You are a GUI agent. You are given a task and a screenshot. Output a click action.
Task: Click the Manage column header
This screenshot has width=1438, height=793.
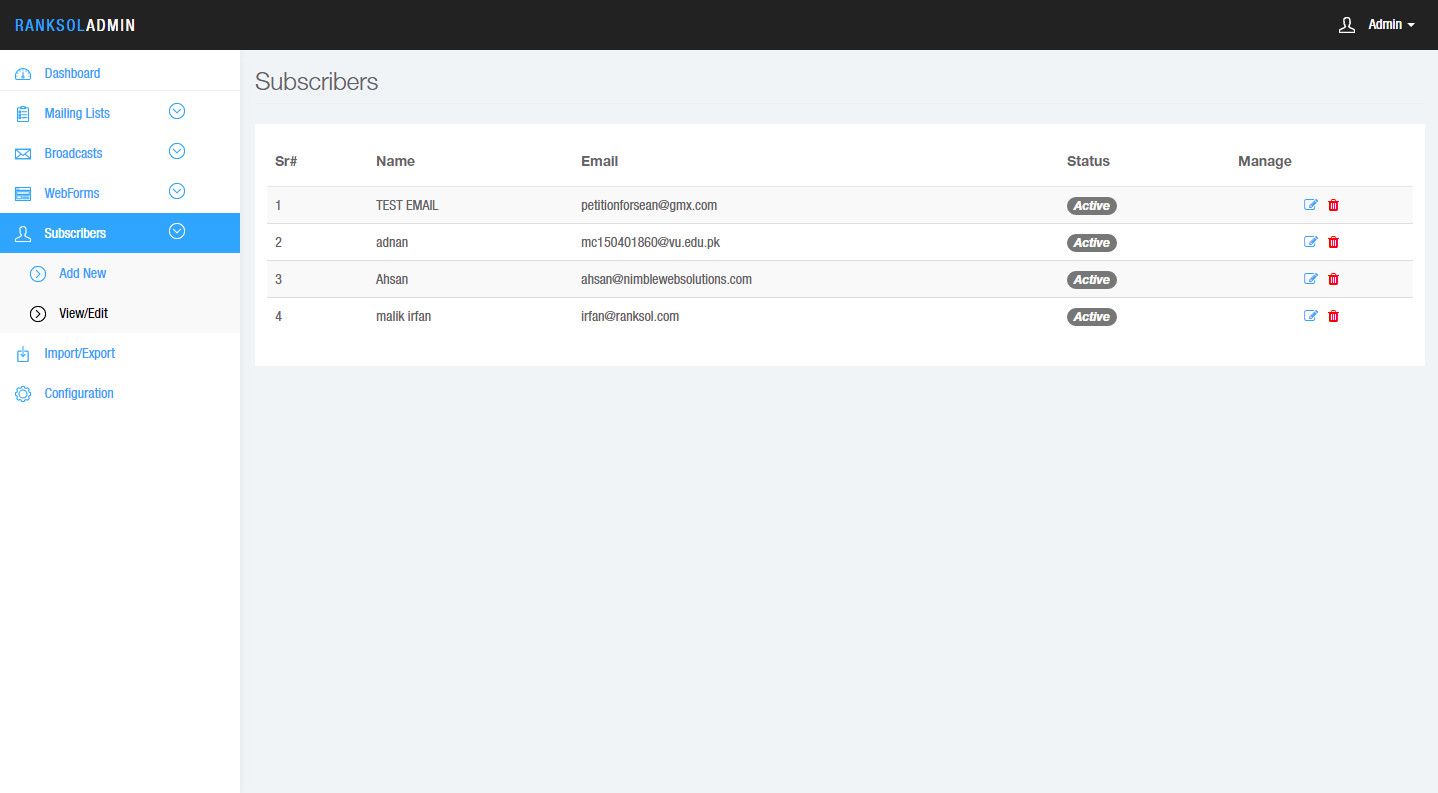(x=1265, y=161)
